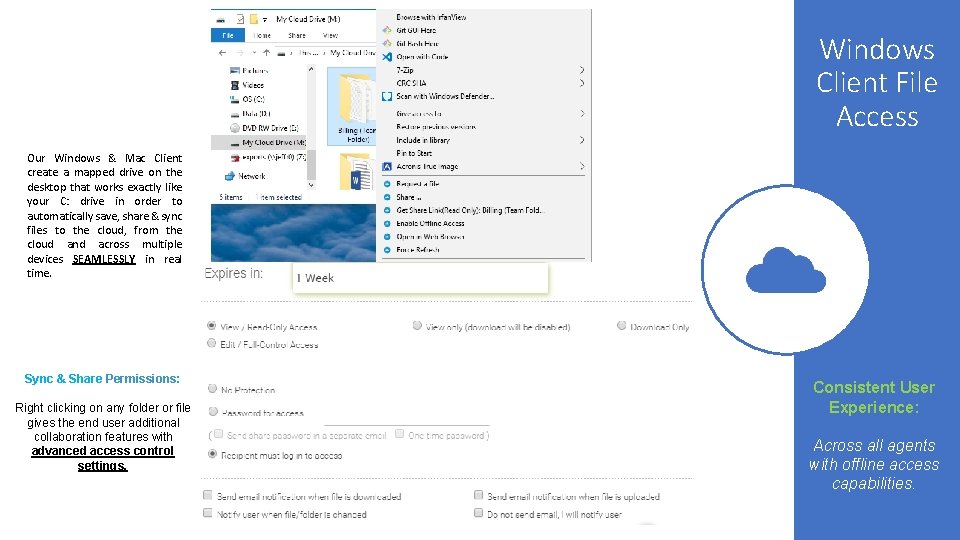Screen dimensions: 960x540
Task: Open the Share ribbon tab
Action: click(297, 36)
